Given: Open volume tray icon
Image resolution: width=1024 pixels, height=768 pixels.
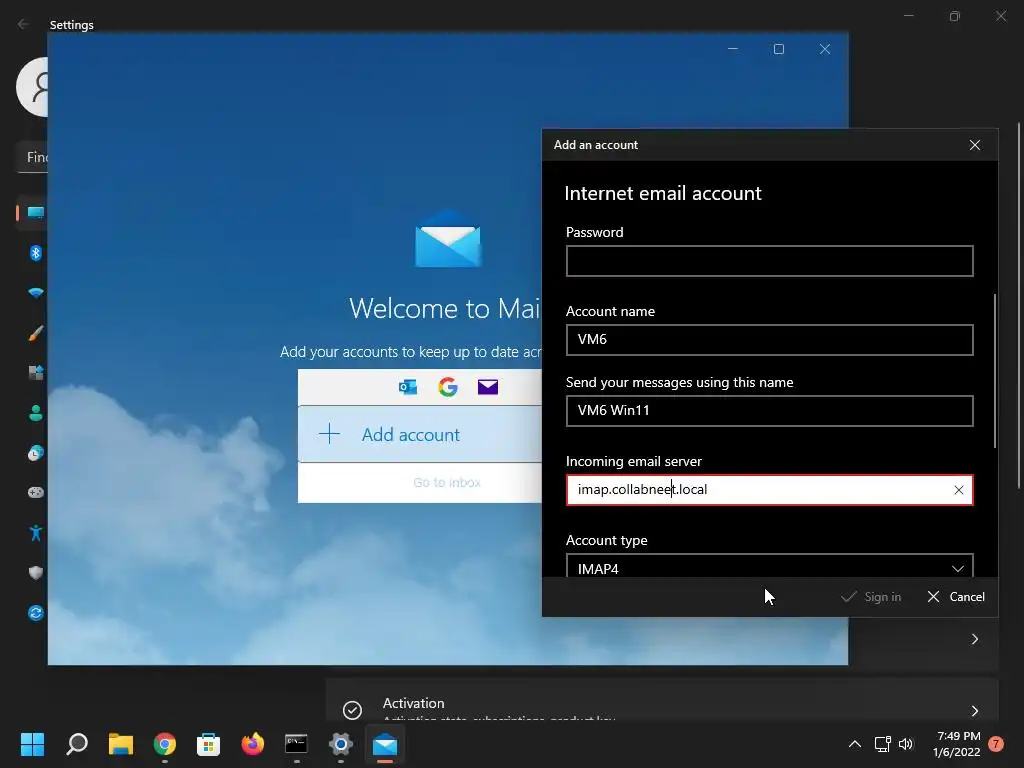Looking at the screenshot, I should click(906, 744).
